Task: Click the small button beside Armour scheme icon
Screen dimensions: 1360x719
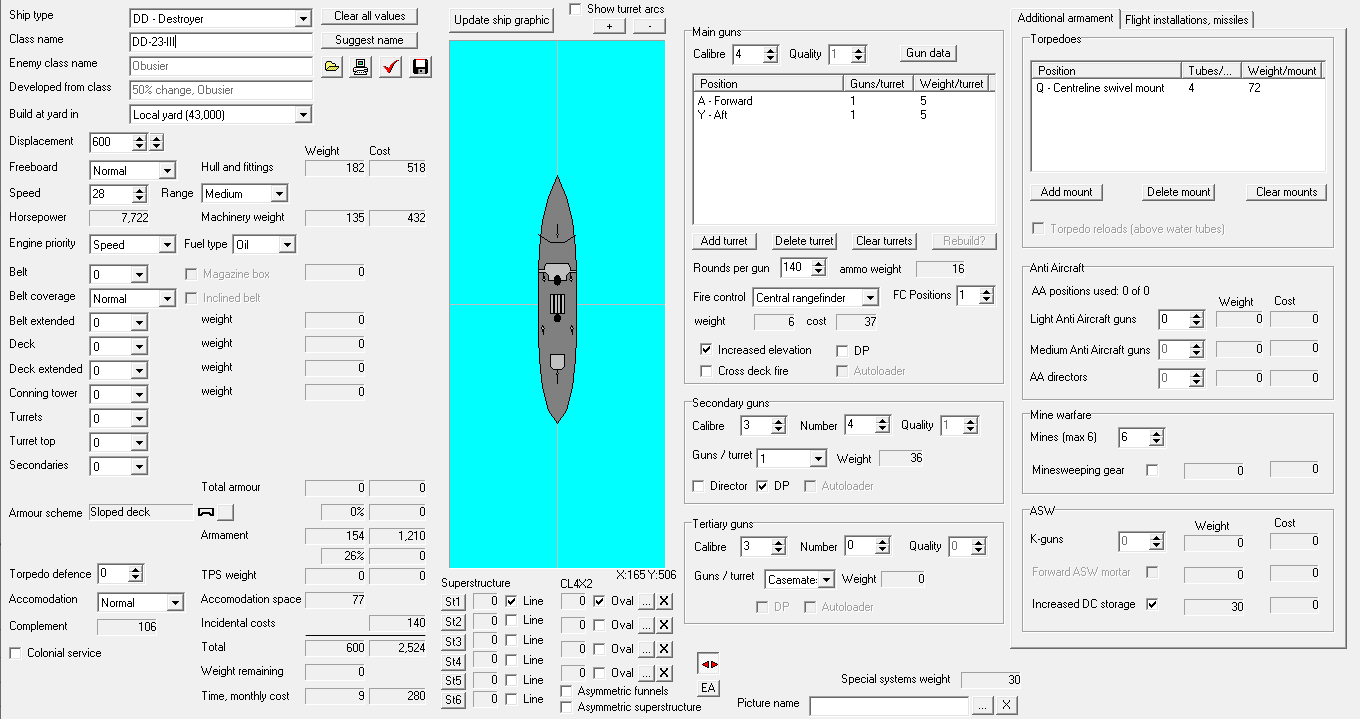Action: coord(225,512)
